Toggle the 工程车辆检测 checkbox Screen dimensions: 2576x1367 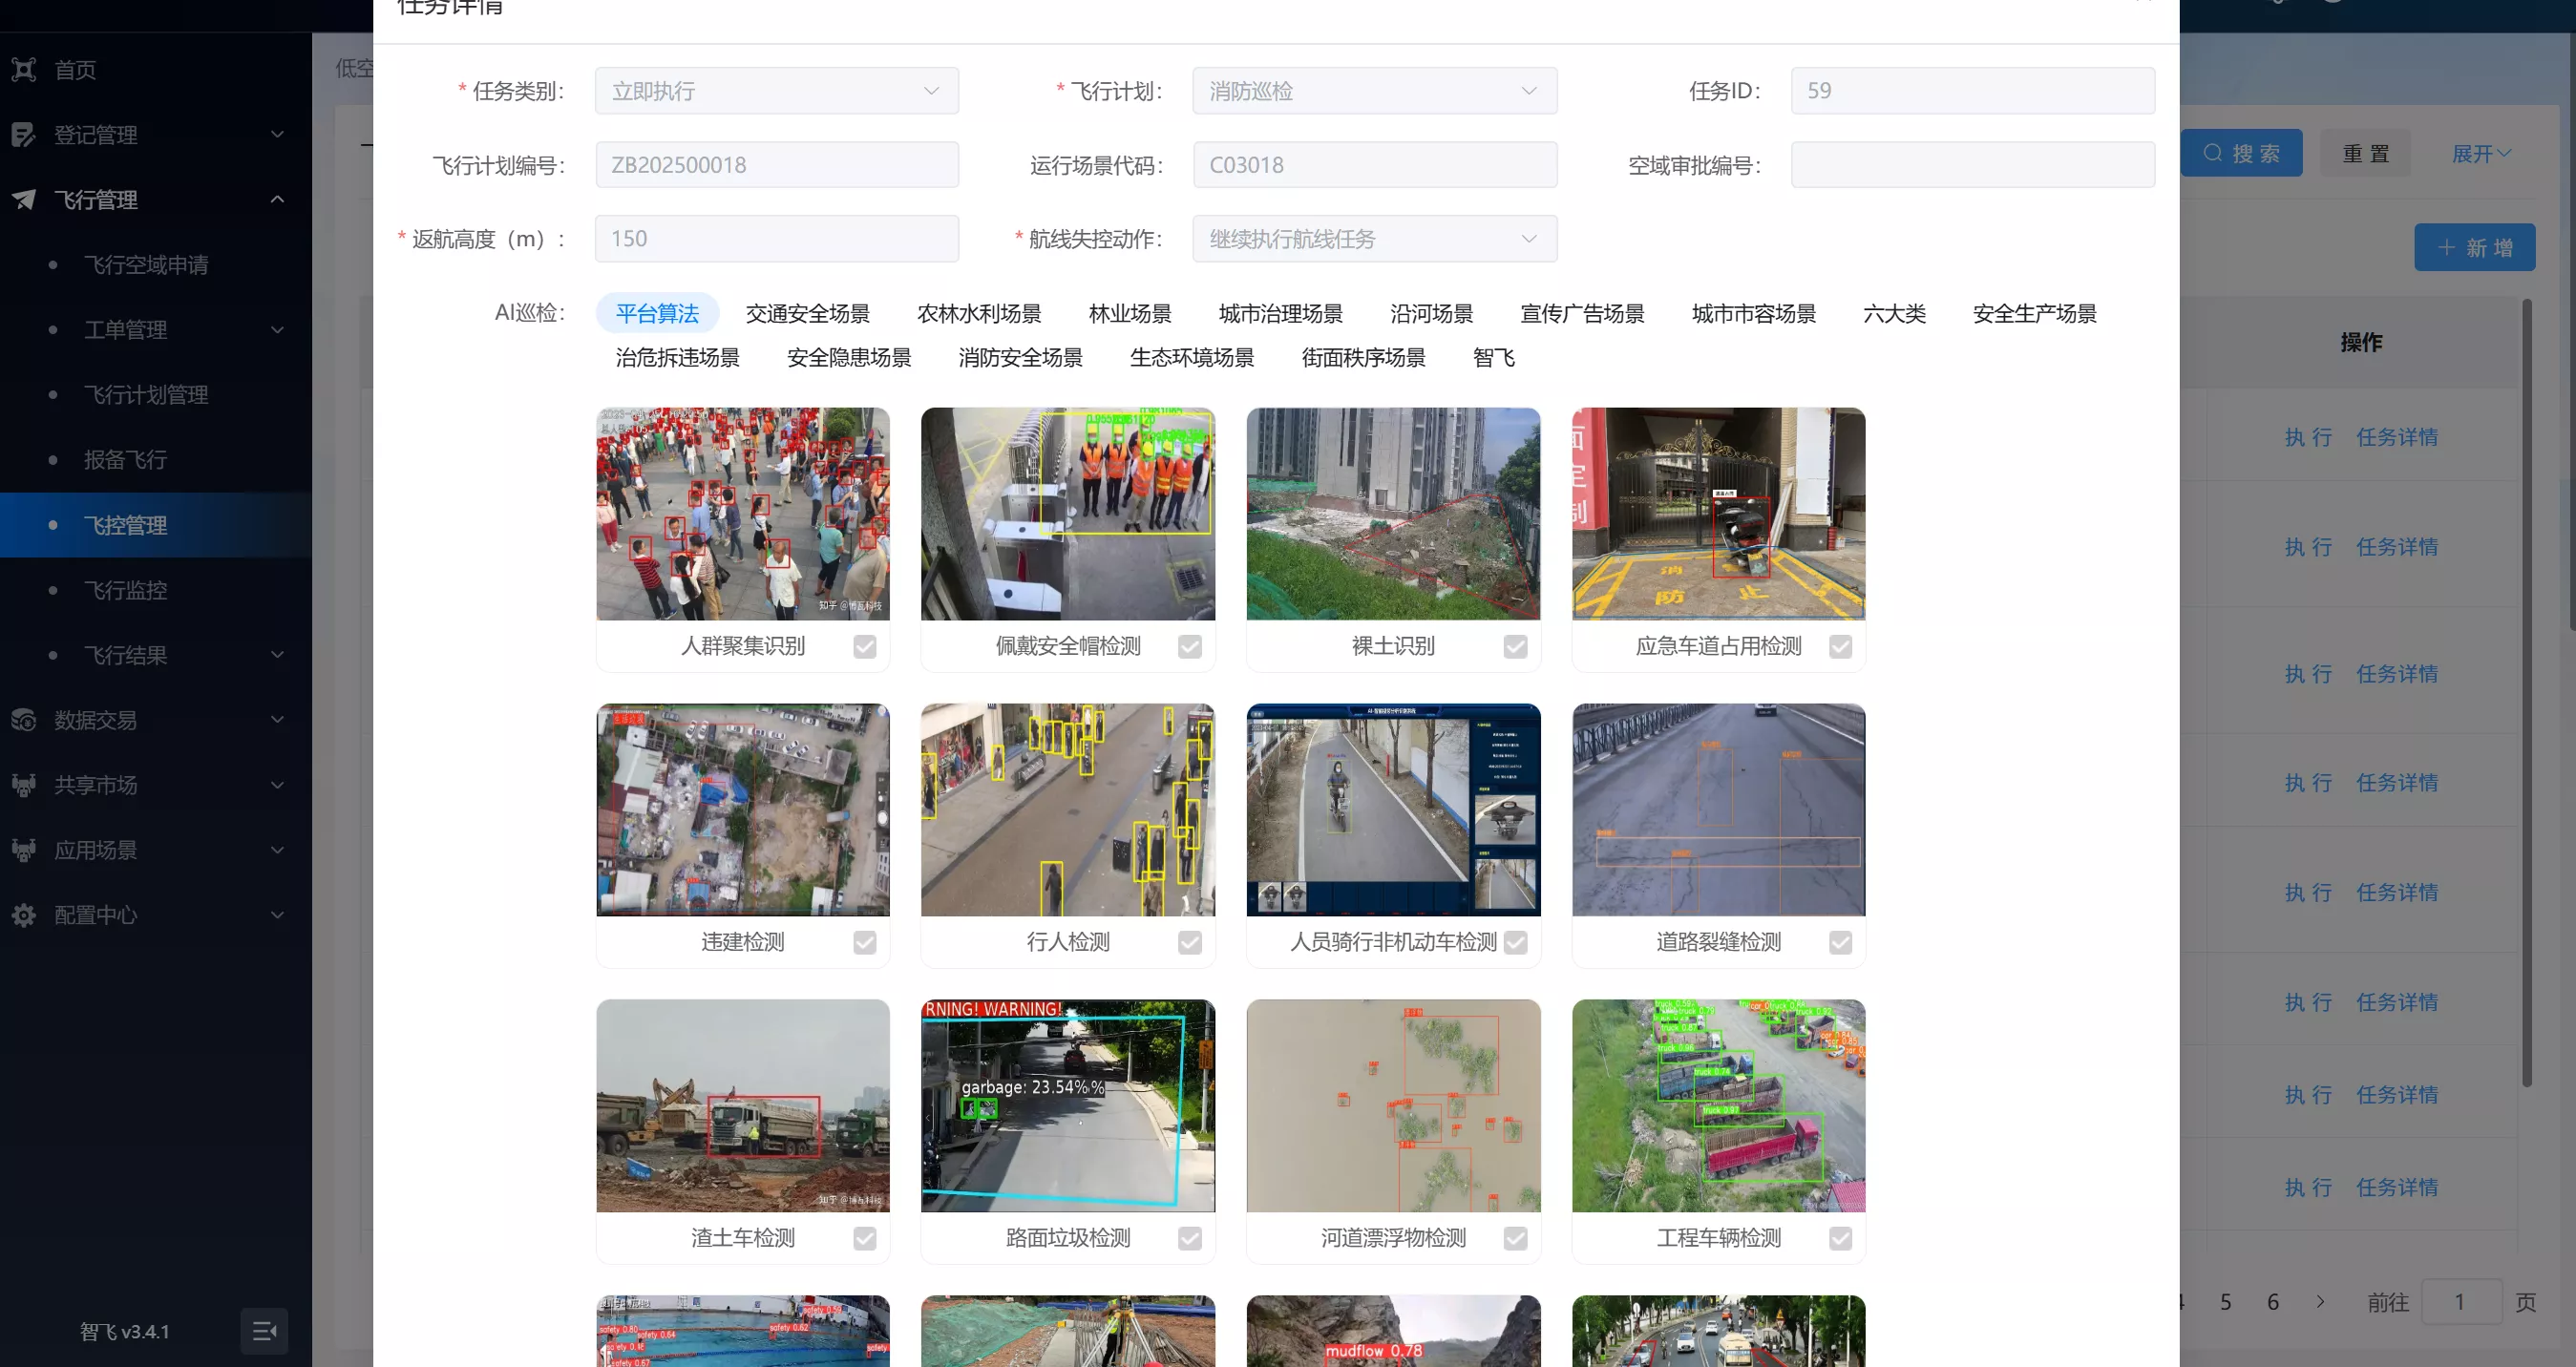(x=1841, y=1239)
